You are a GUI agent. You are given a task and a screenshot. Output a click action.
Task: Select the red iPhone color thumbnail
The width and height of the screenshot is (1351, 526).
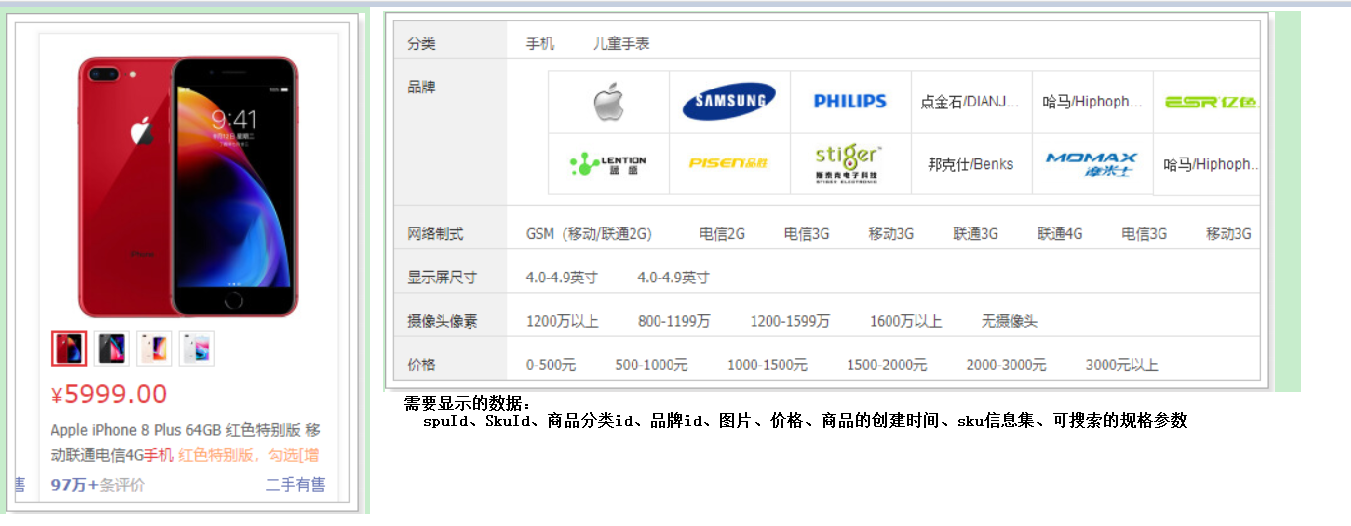click(x=69, y=348)
